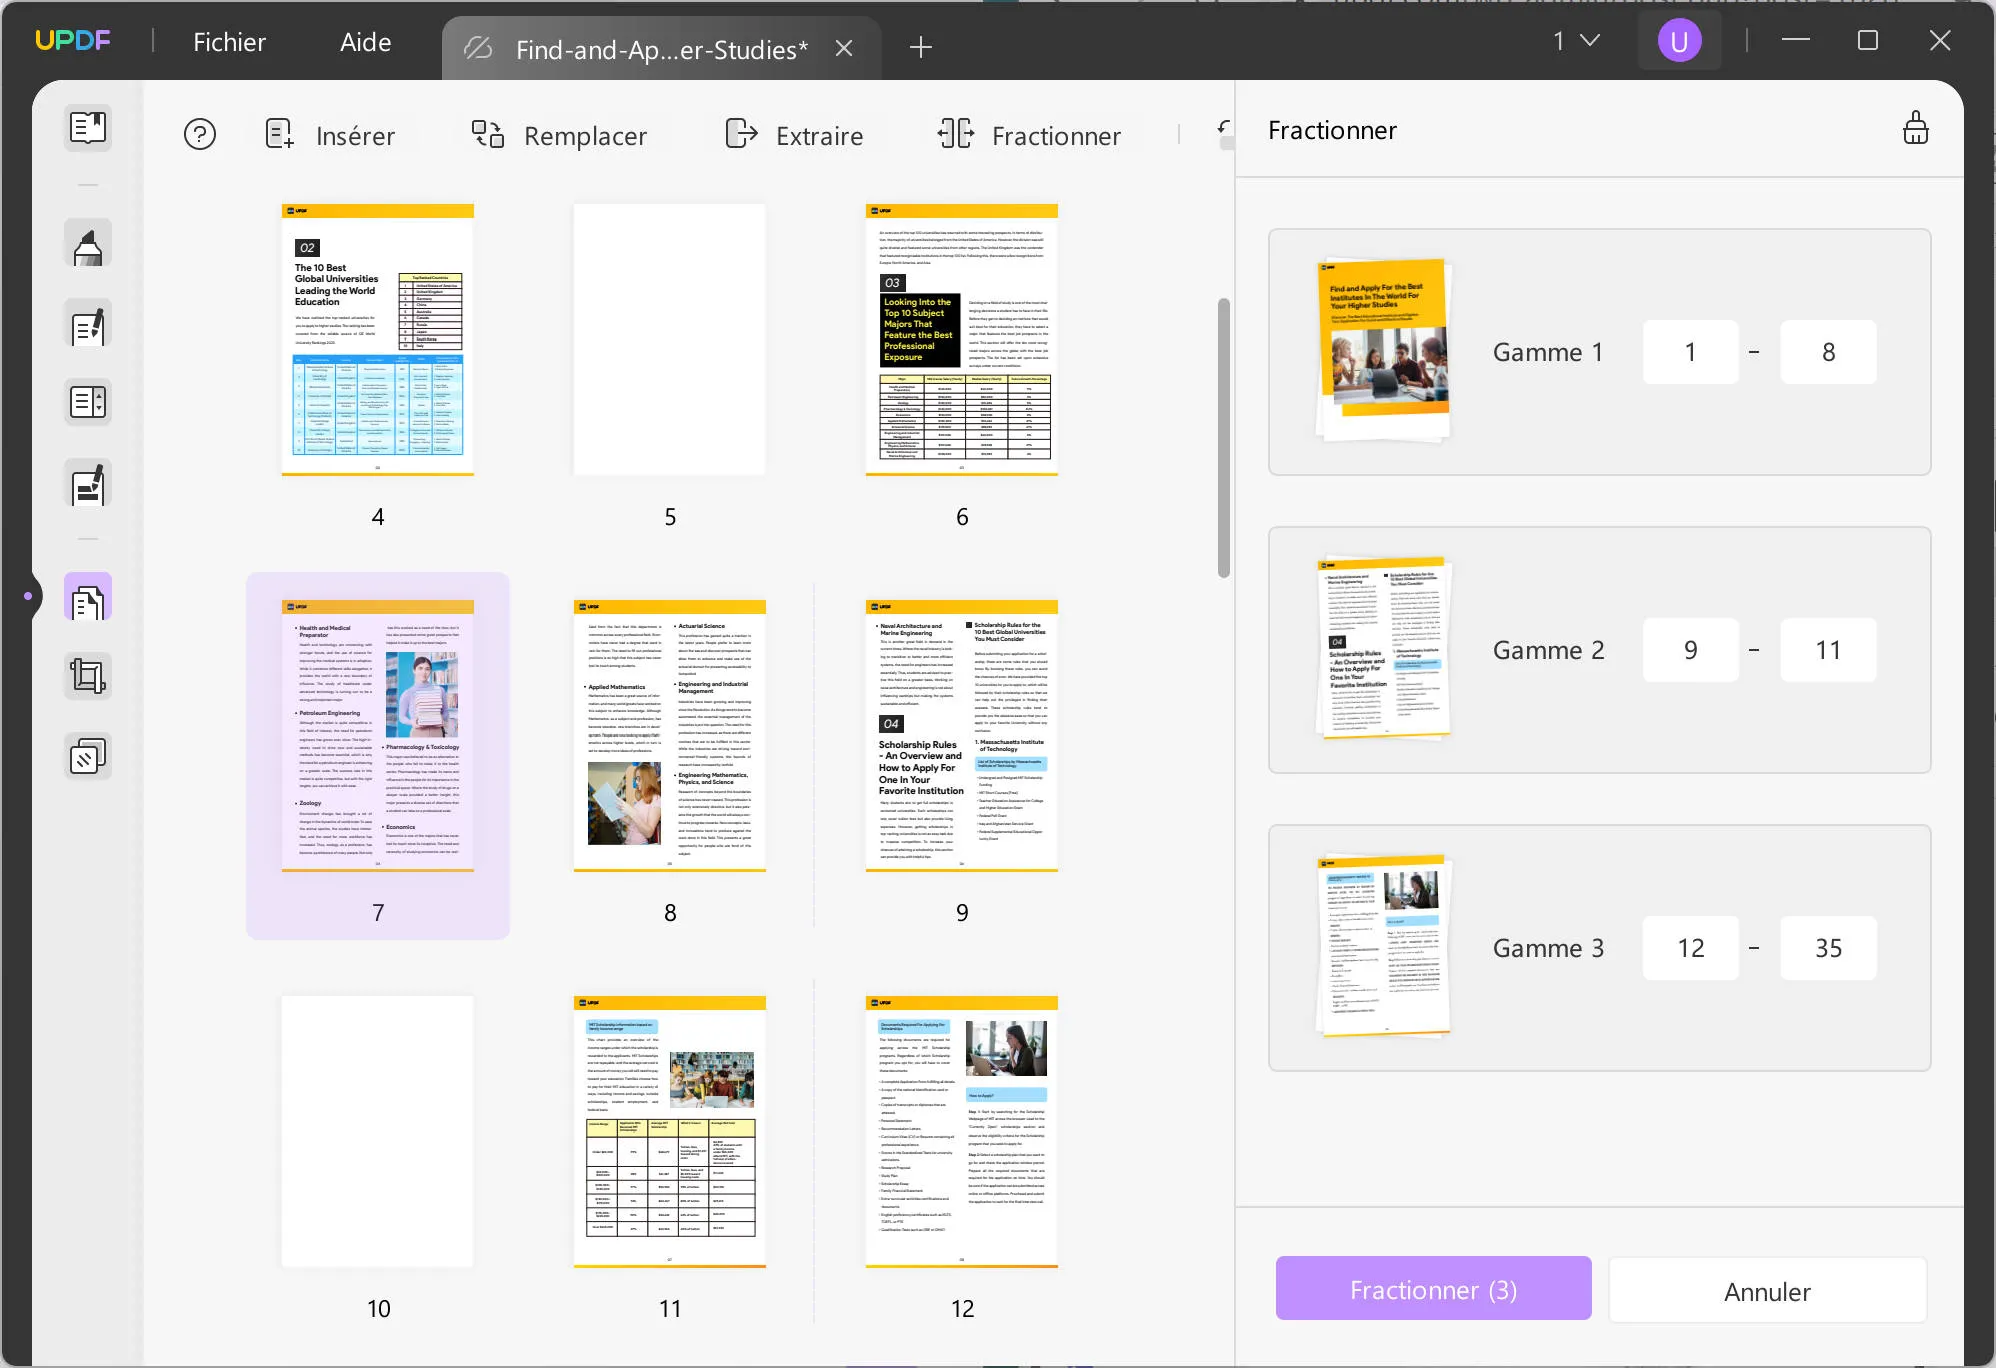Click the help question mark icon
Screen dimensions: 1996x1368
click(x=200, y=134)
